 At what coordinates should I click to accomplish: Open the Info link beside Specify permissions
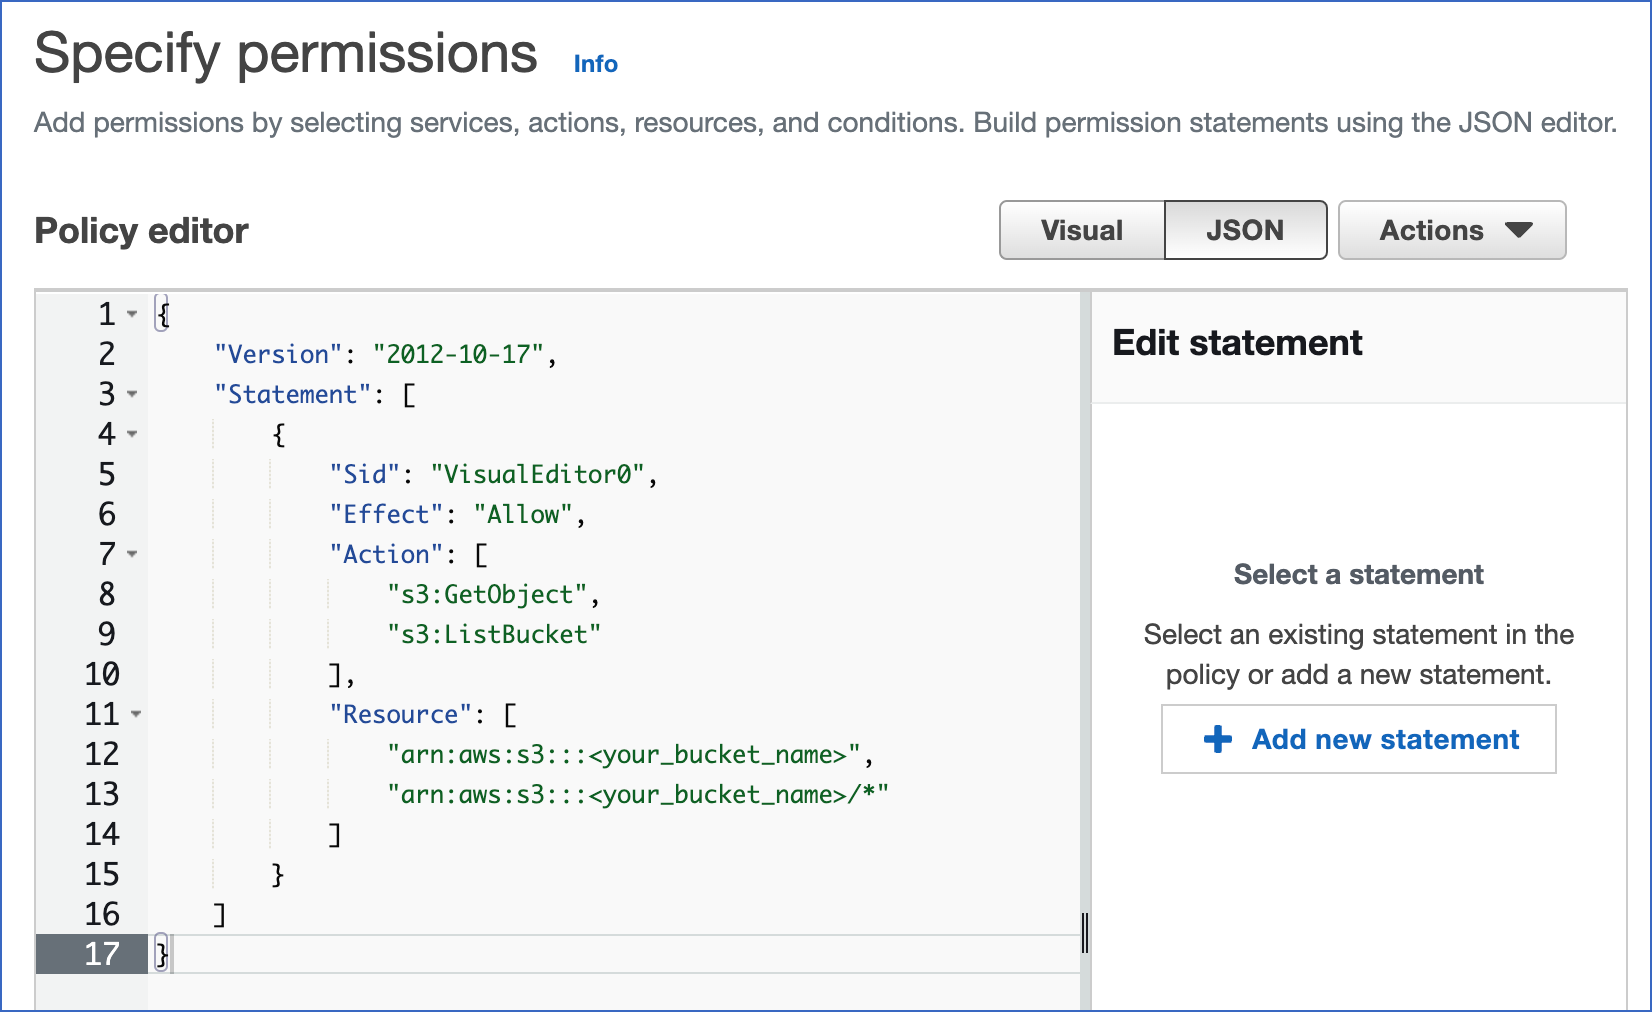(595, 64)
